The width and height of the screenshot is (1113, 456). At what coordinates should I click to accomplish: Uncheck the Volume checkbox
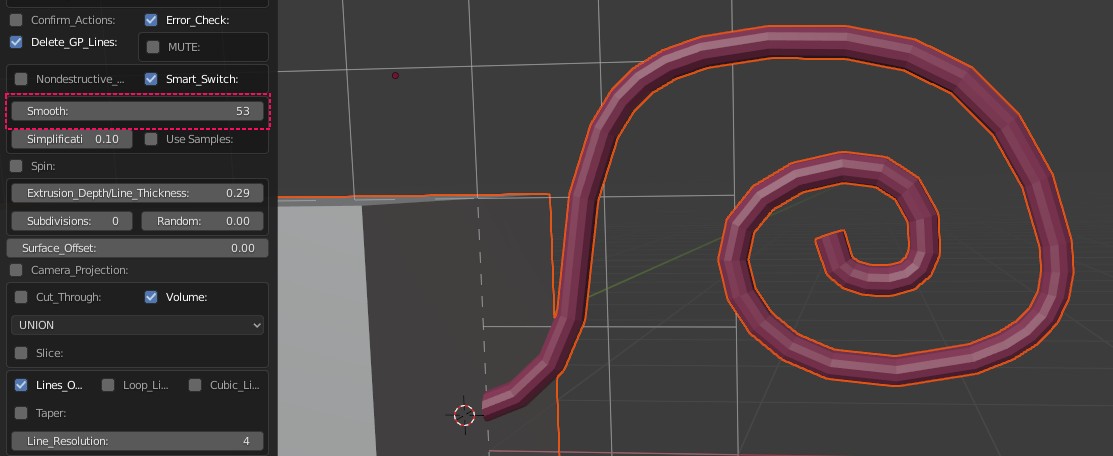click(151, 297)
